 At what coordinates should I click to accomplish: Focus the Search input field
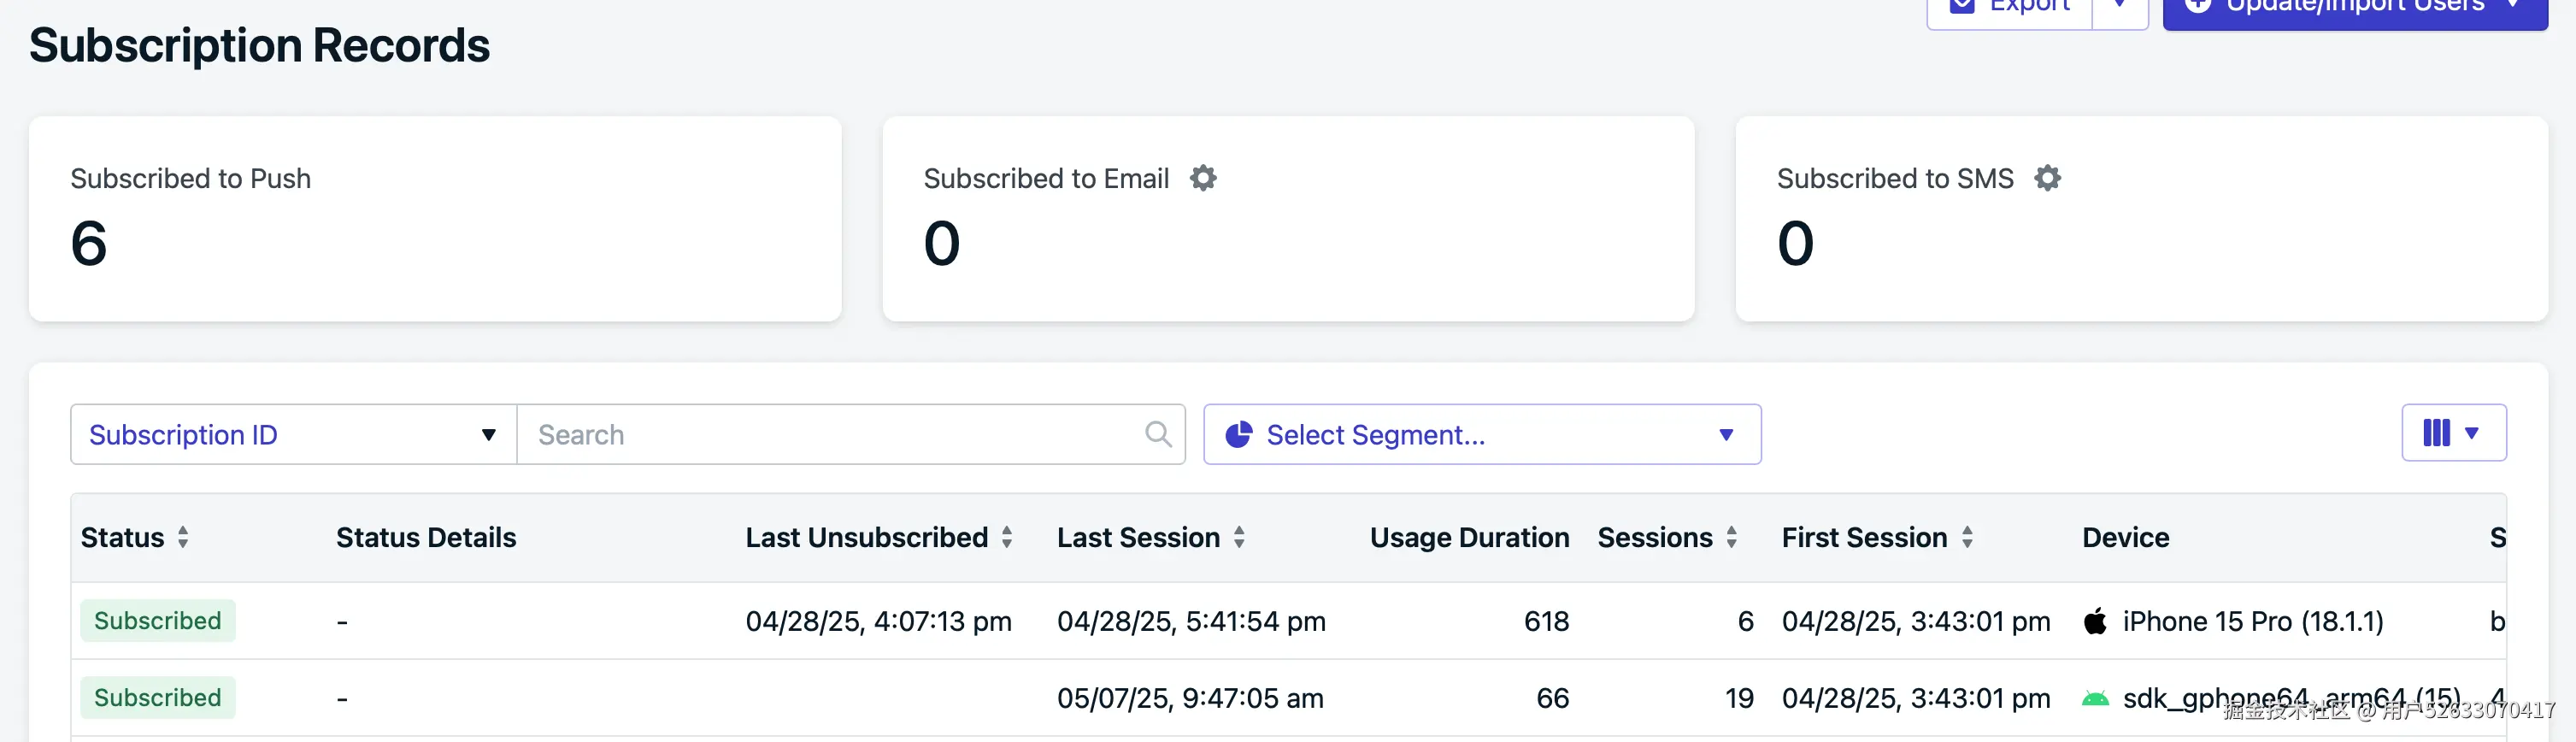[830, 434]
